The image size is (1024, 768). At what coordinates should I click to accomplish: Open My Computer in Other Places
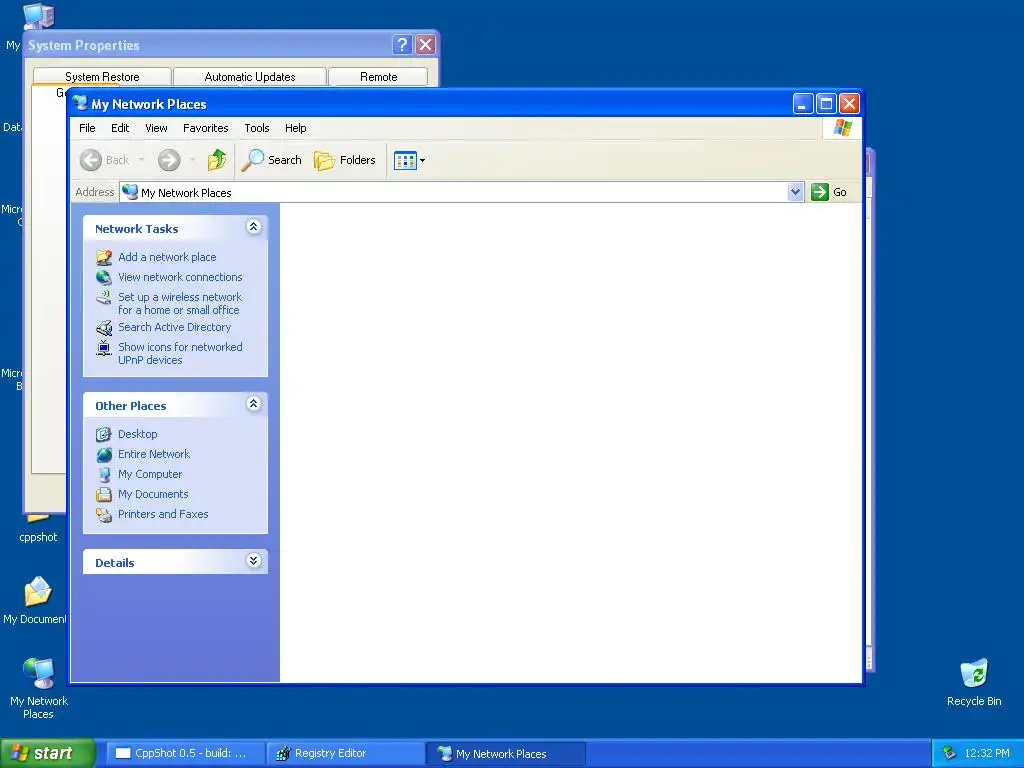[x=150, y=474]
